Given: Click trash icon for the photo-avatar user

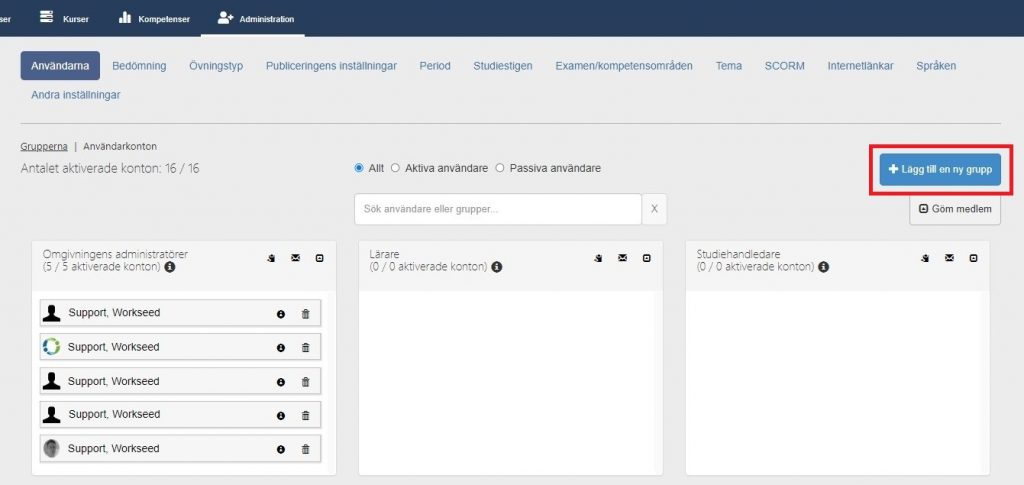Looking at the screenshot, I should [306, 449].
